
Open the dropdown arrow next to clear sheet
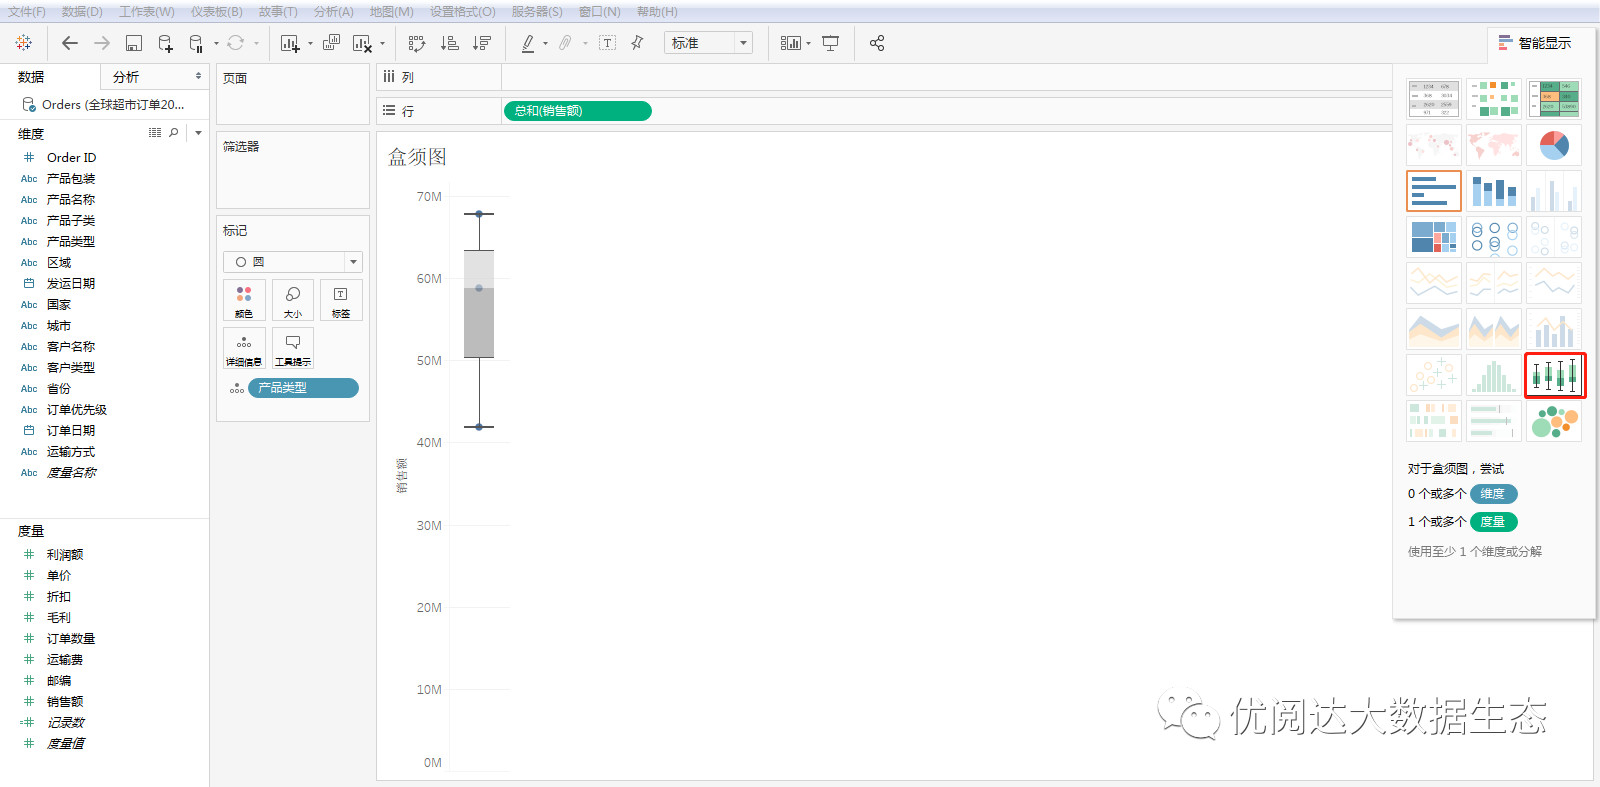[382, 43]
